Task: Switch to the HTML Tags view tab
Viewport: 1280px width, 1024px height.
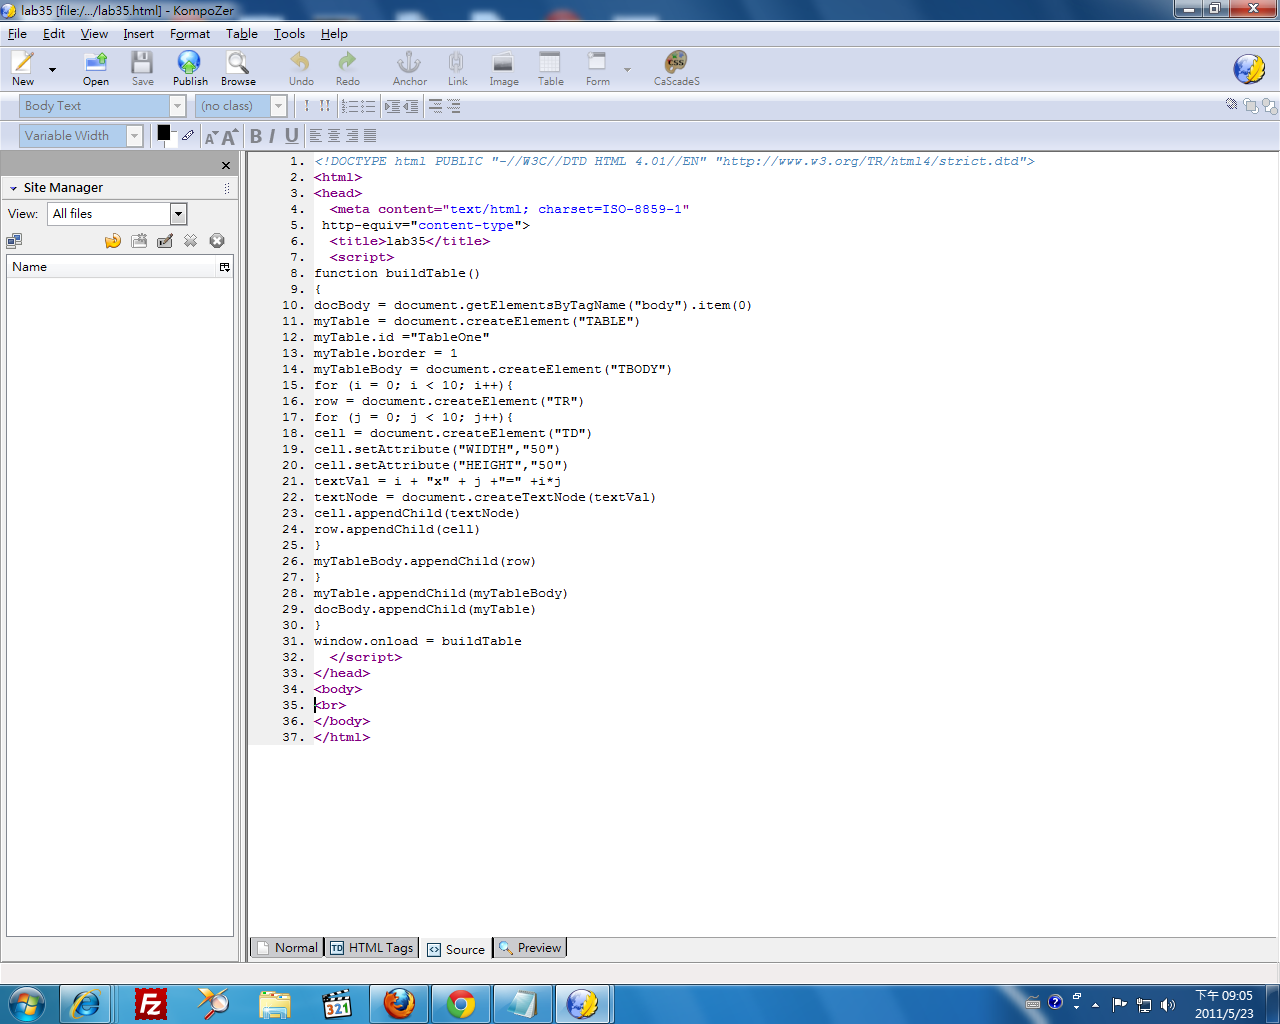Action: [x=372, y=948]
